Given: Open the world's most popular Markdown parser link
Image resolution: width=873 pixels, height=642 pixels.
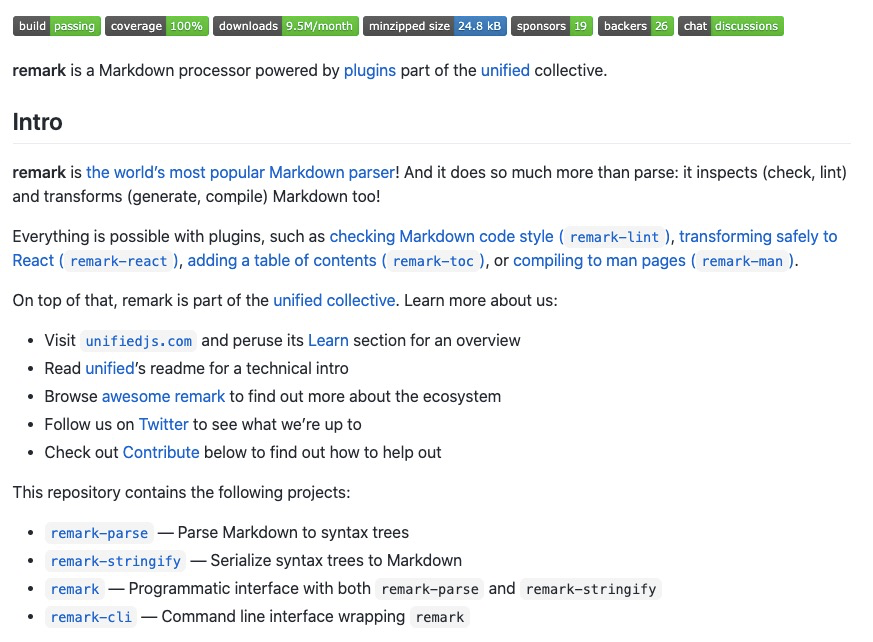Looking at the screenshot, I should (241, 173).
